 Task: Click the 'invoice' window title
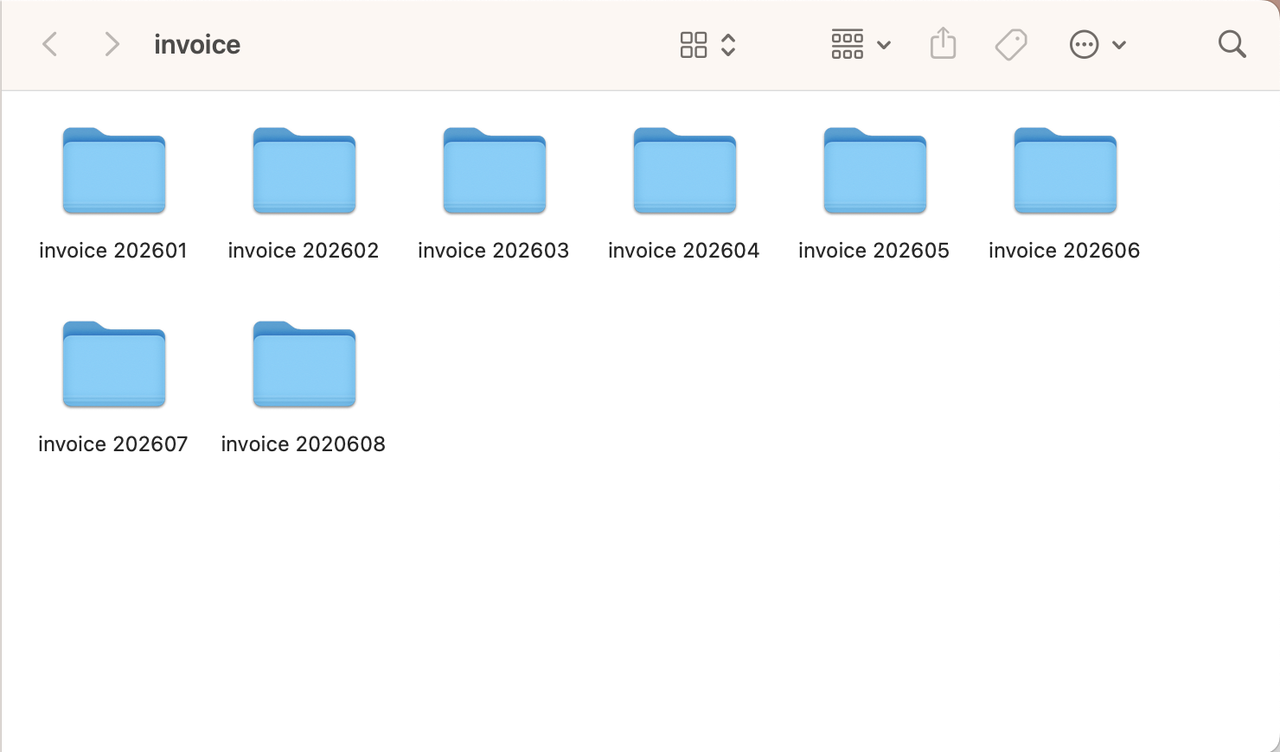(x=197, y=44)
